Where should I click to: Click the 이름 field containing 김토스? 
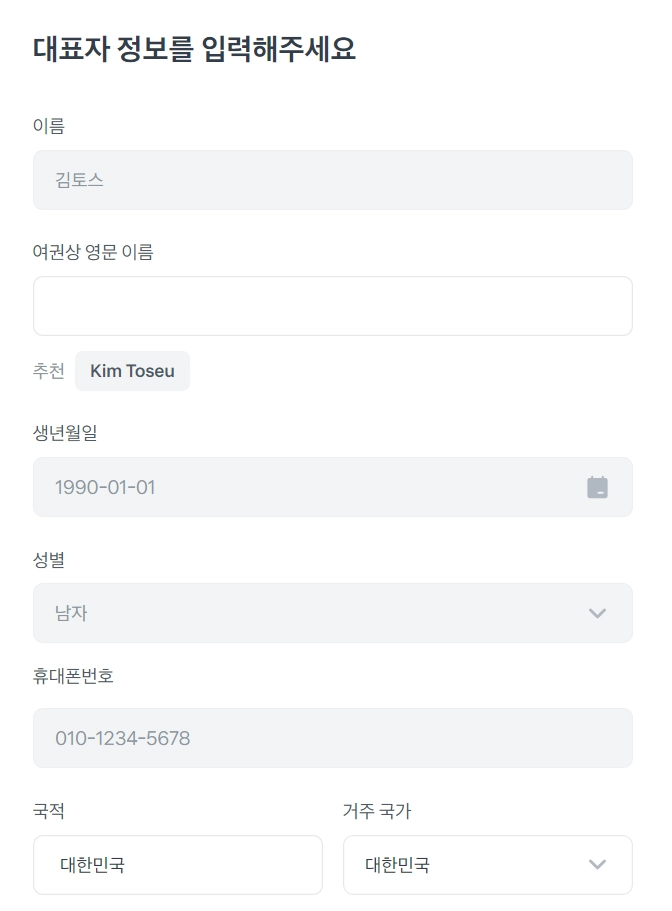point(332,180)
